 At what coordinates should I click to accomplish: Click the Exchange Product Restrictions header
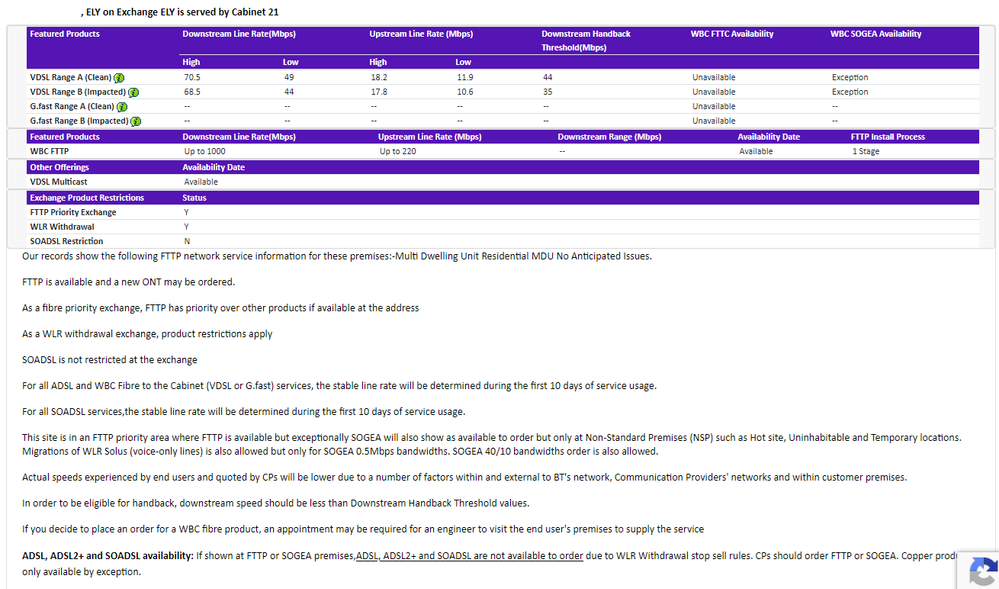87,198
